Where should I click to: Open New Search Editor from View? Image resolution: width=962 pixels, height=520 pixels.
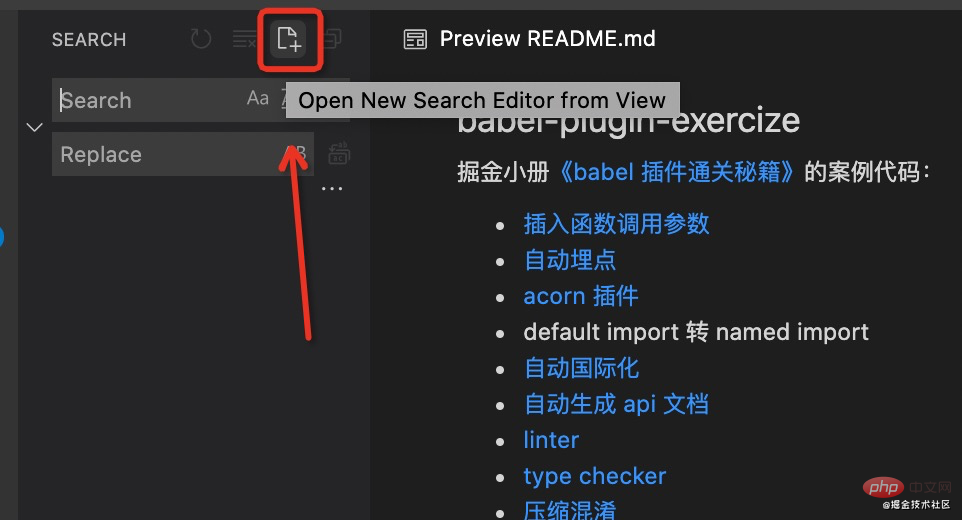(x=289, y=39)
